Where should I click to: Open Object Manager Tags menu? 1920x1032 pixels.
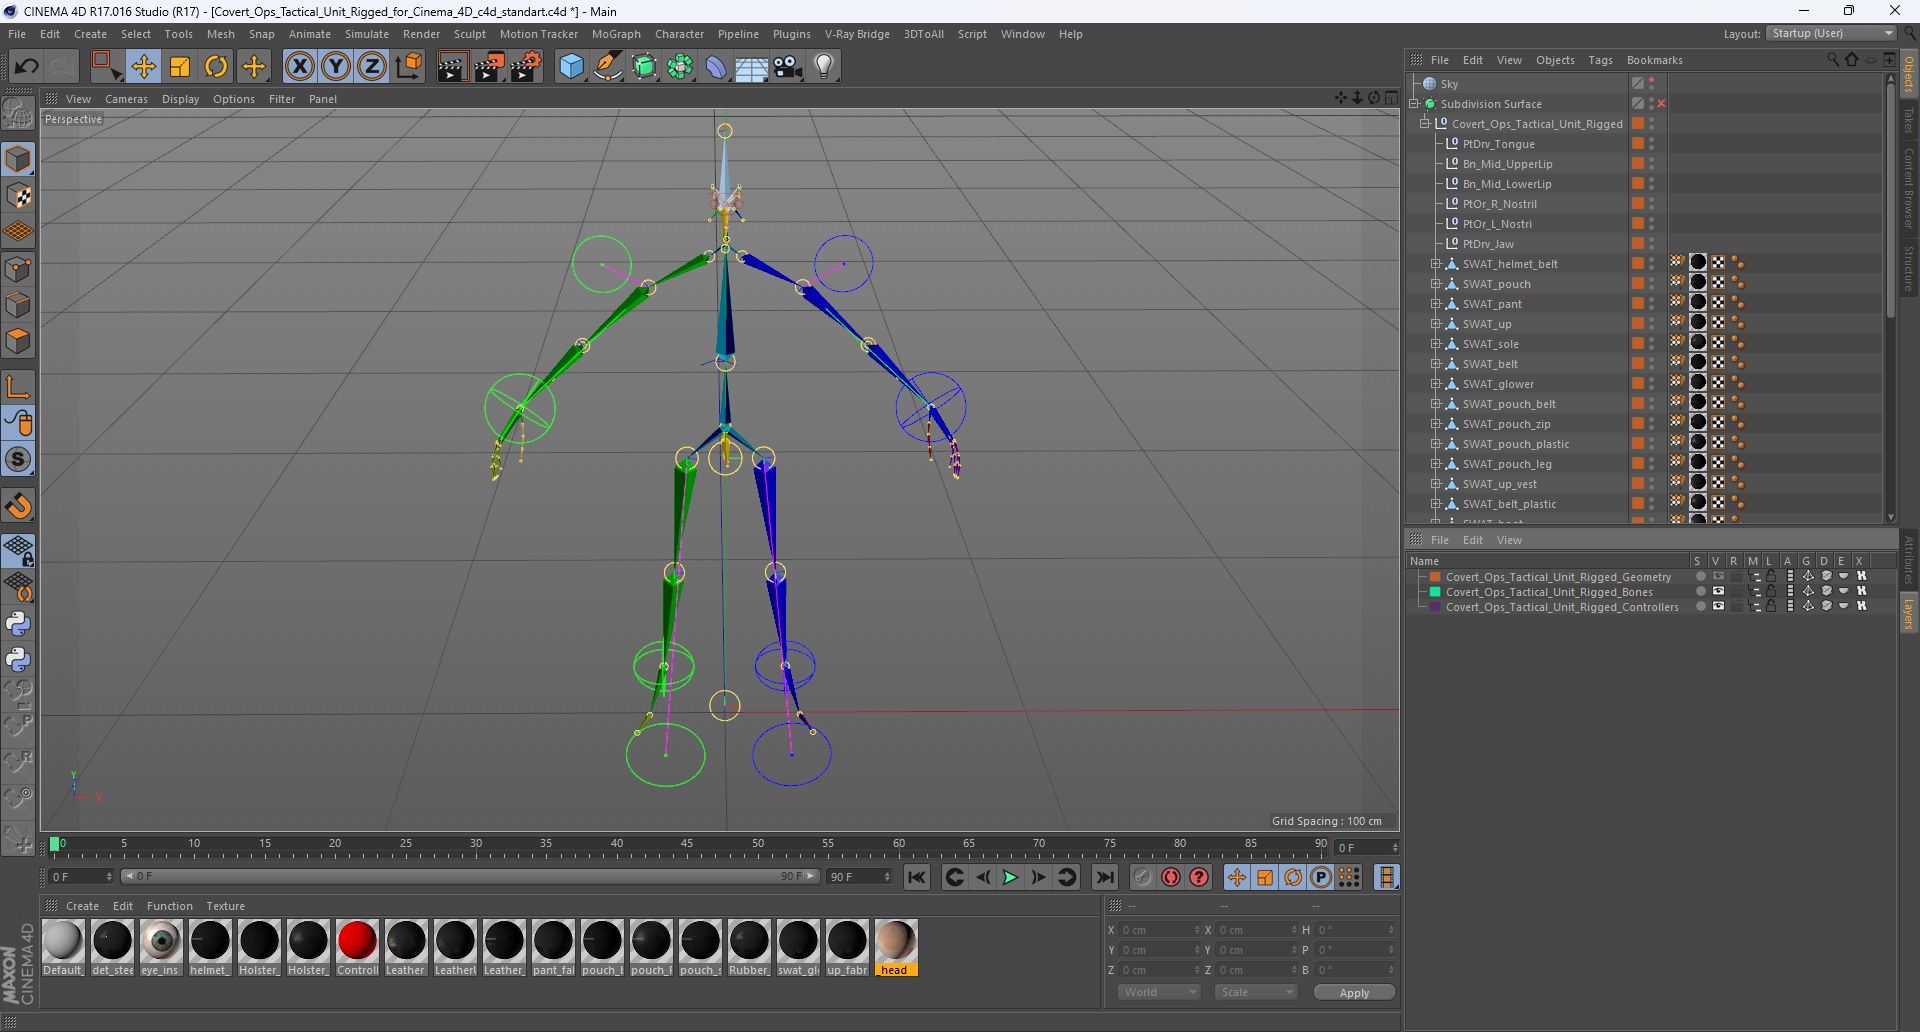click(x=1600, y=60)
